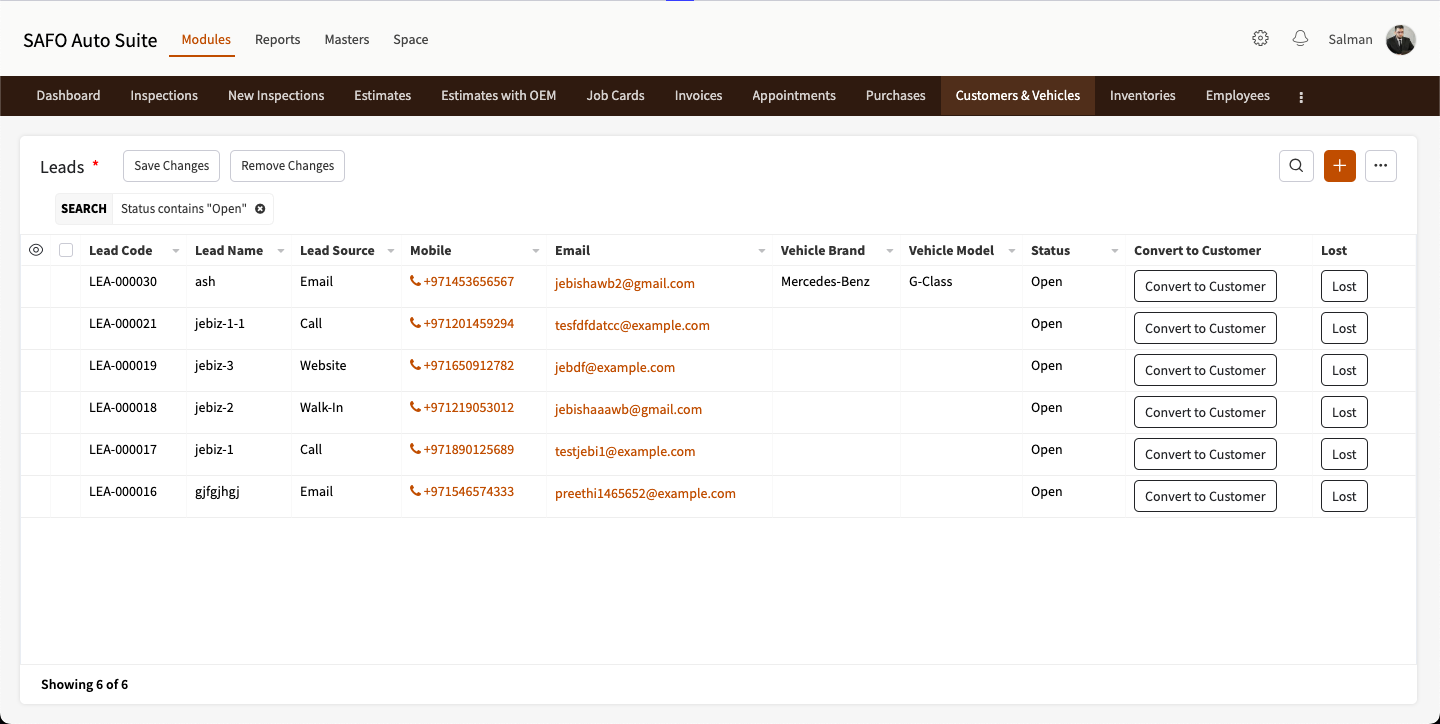Save Changes to the leads list

(171, 165)
